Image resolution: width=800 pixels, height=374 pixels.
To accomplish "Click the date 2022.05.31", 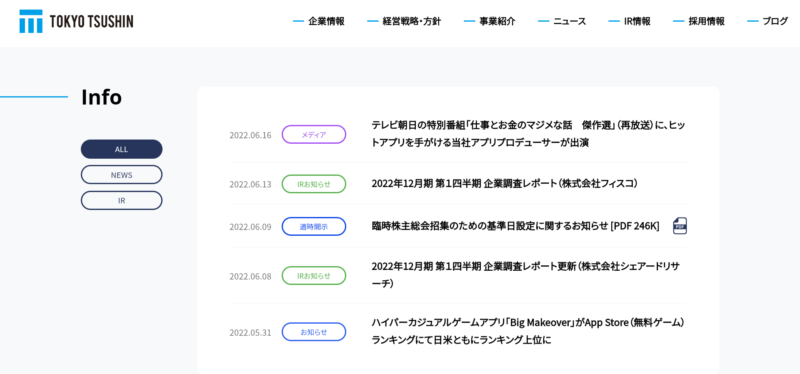I will (250, 332).
